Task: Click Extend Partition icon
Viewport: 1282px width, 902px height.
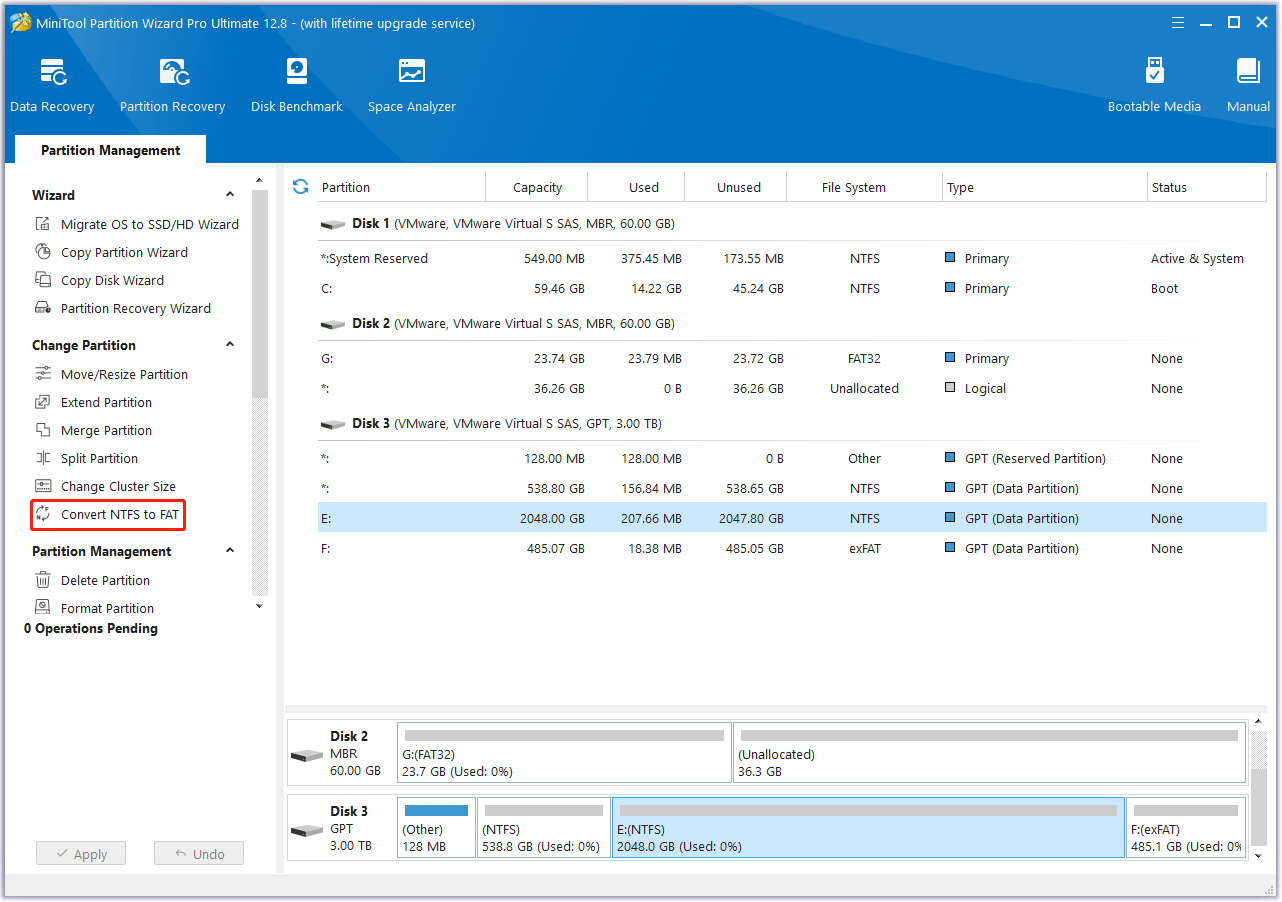Action: coord(43,402)
